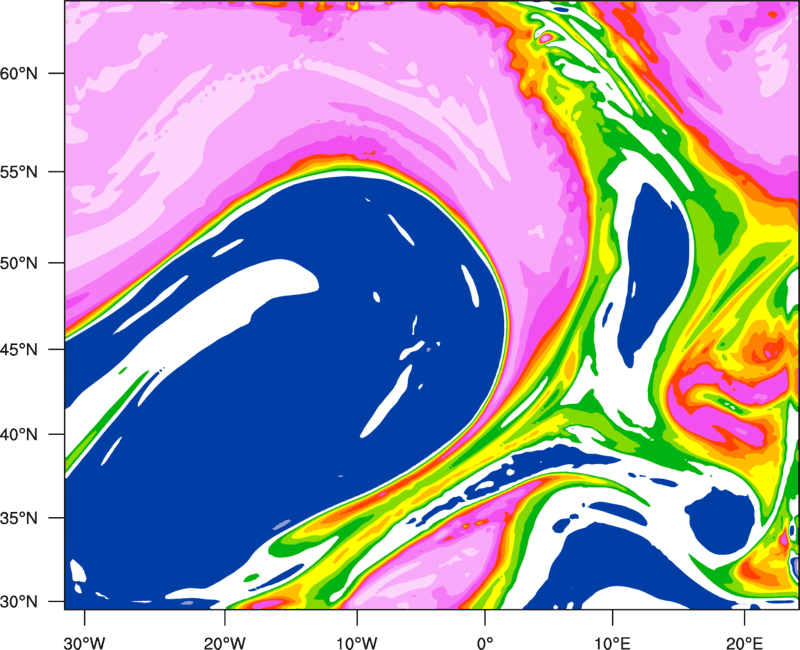This screenshot has width=800, height=650.
Task: Click the 20°E longitude label
Action: 744,643
